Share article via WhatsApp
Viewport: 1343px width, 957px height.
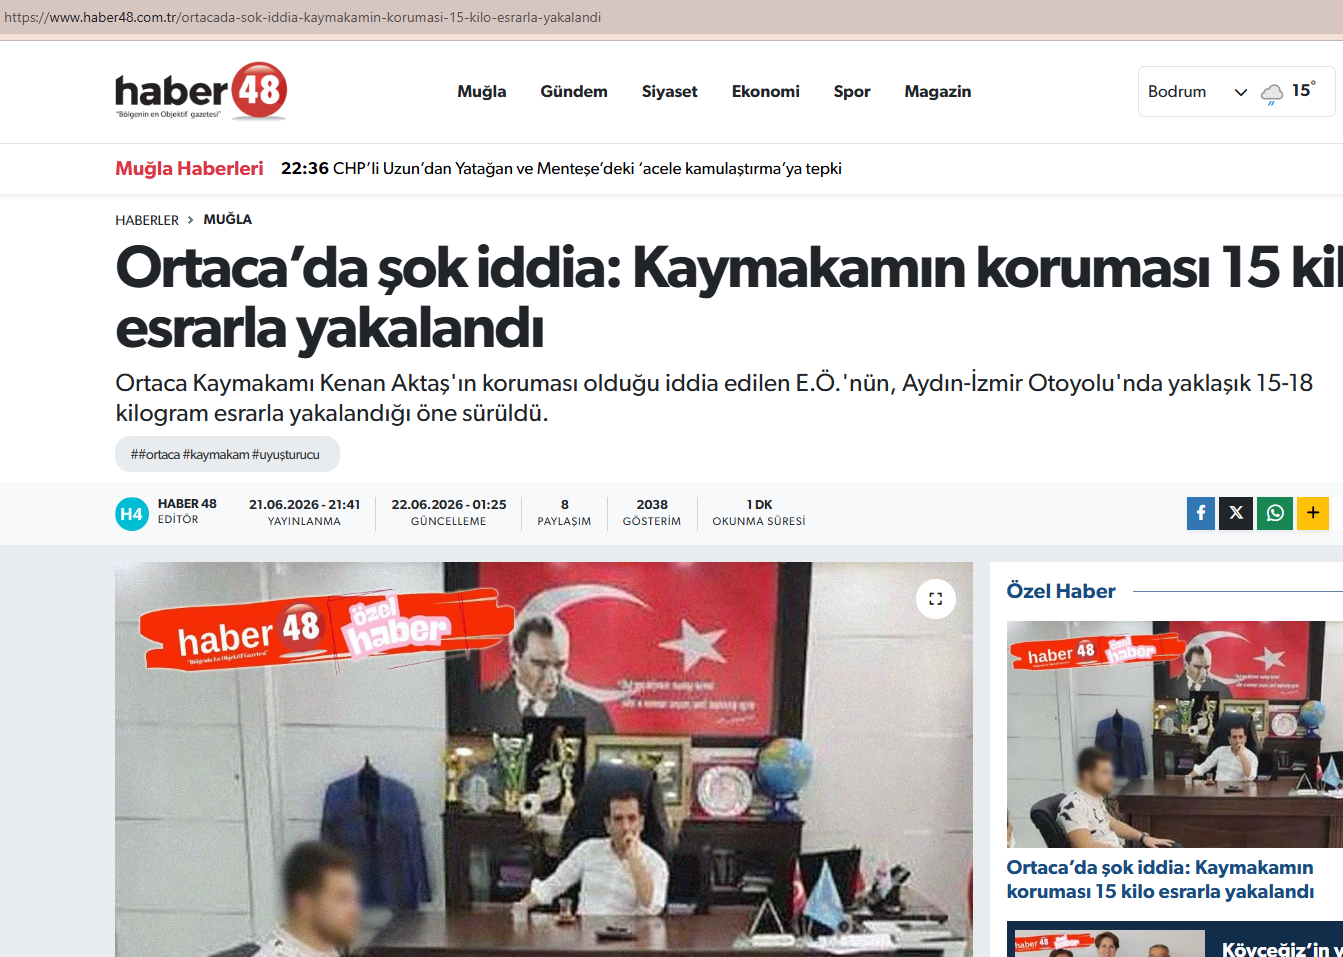(1275, 513)
